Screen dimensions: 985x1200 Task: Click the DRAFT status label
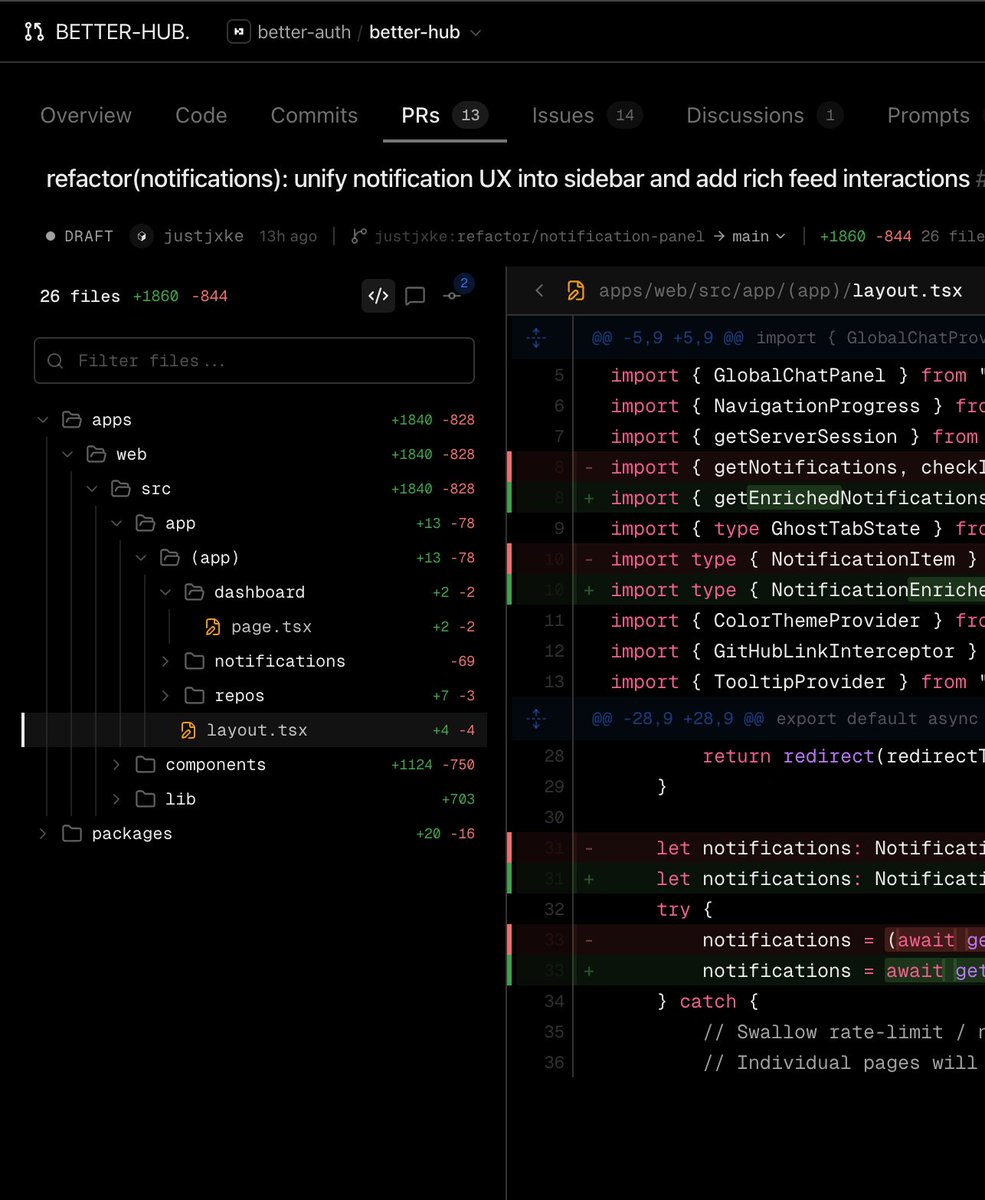click(x=79, y=236)
